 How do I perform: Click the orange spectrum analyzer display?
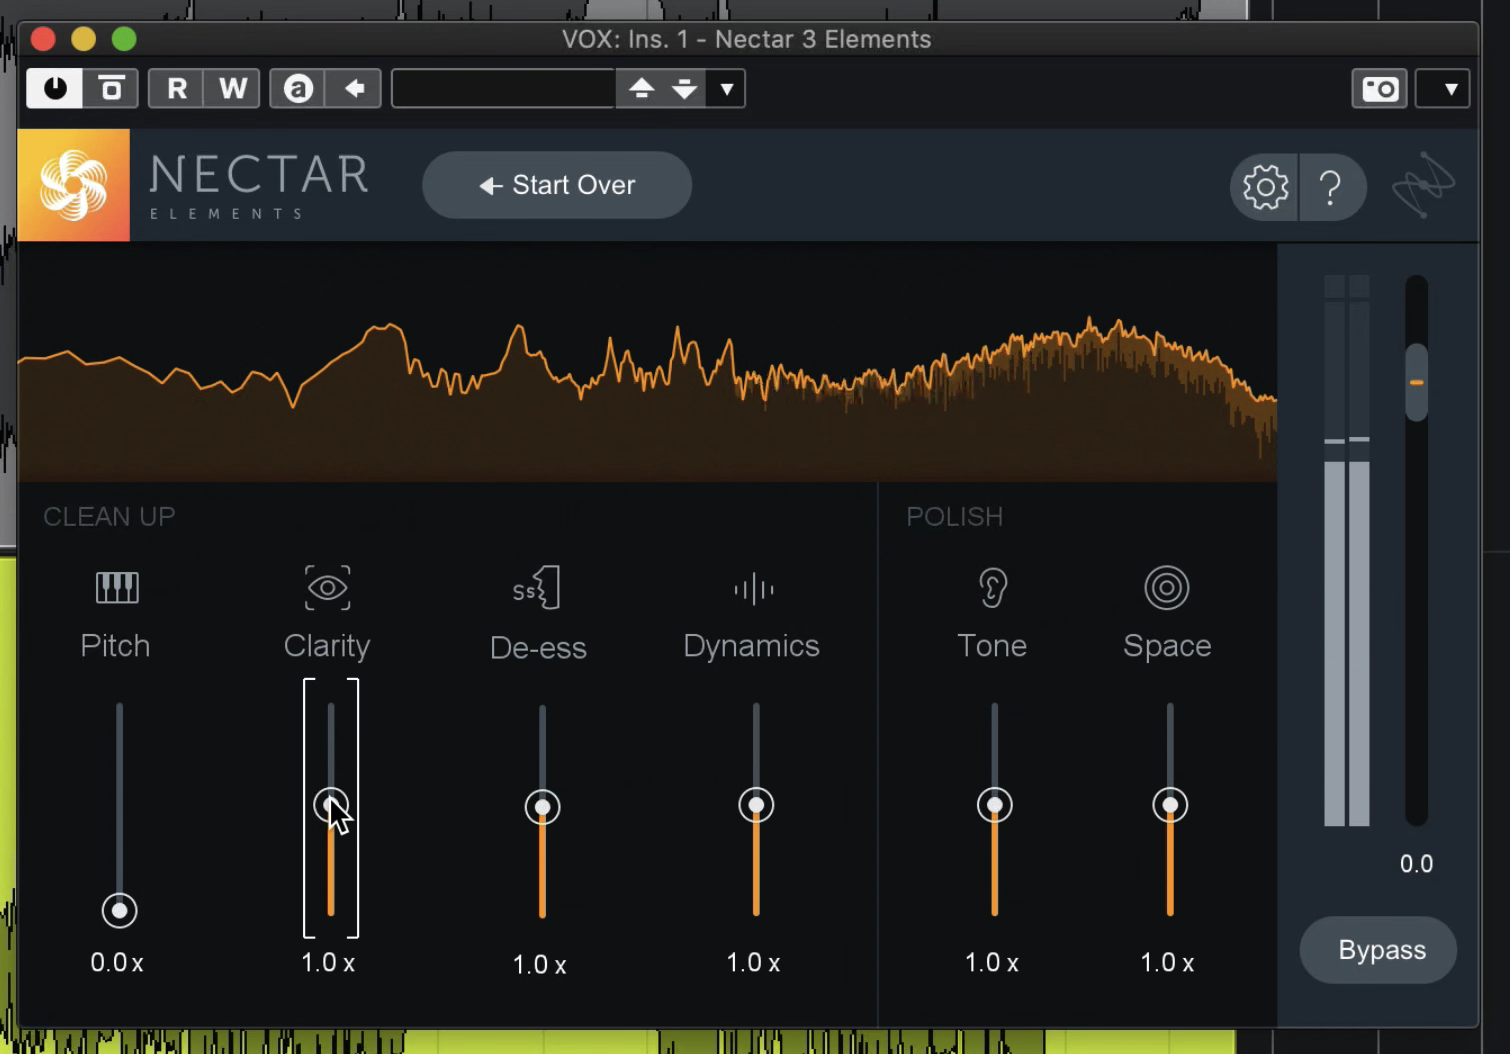click(x=647, y=363)
